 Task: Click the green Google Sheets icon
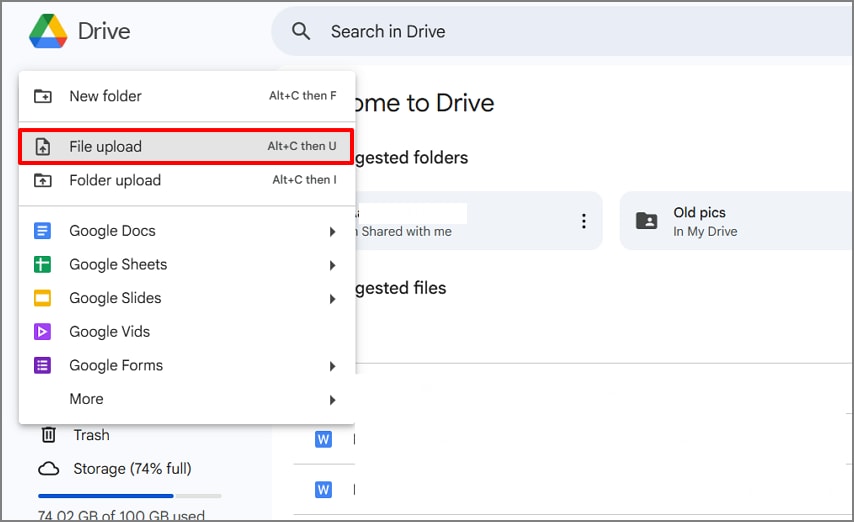[43, 265]
